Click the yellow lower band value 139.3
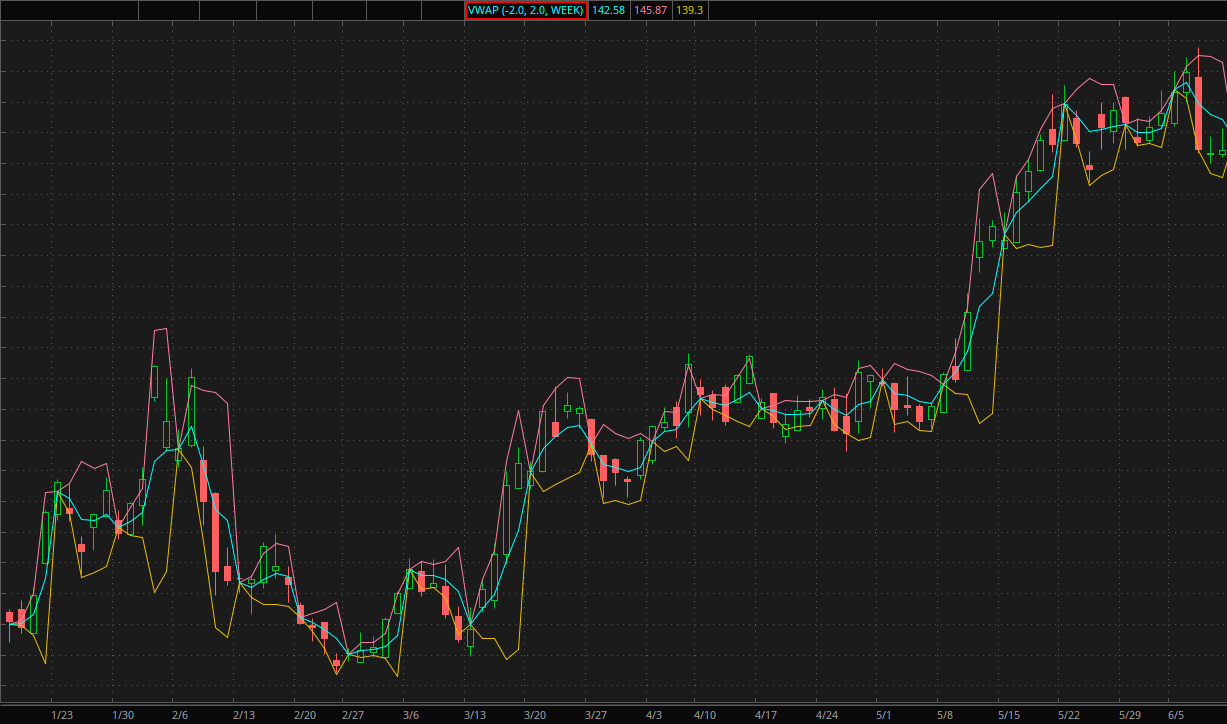This screenshot has height=724, width=1227. [690, 10]
